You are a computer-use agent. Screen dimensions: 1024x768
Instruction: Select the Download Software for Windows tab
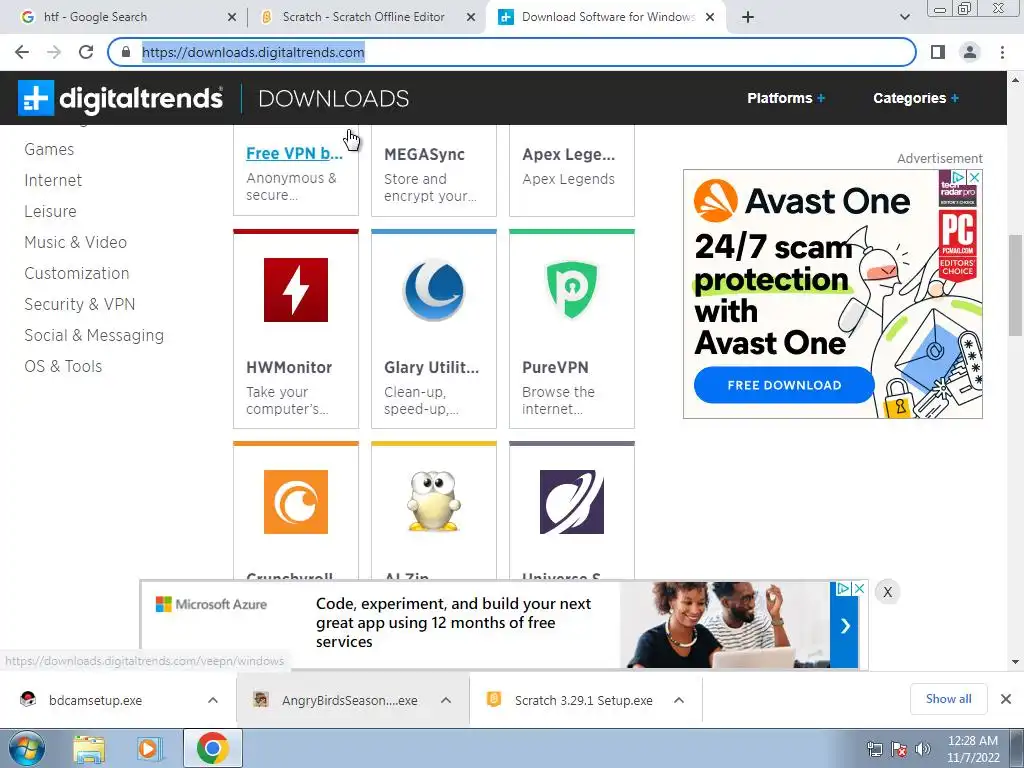[x=607, y=17]
